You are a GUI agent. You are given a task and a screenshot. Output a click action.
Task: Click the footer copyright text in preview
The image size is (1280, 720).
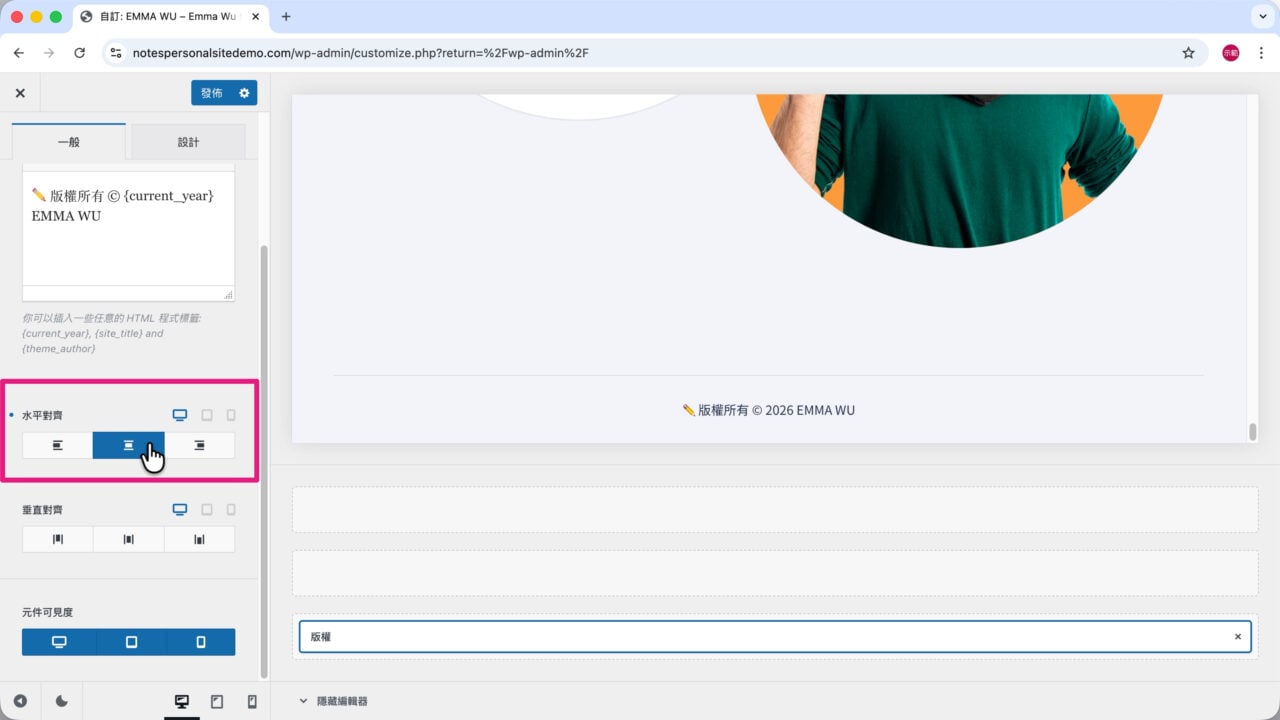point(768,410)
